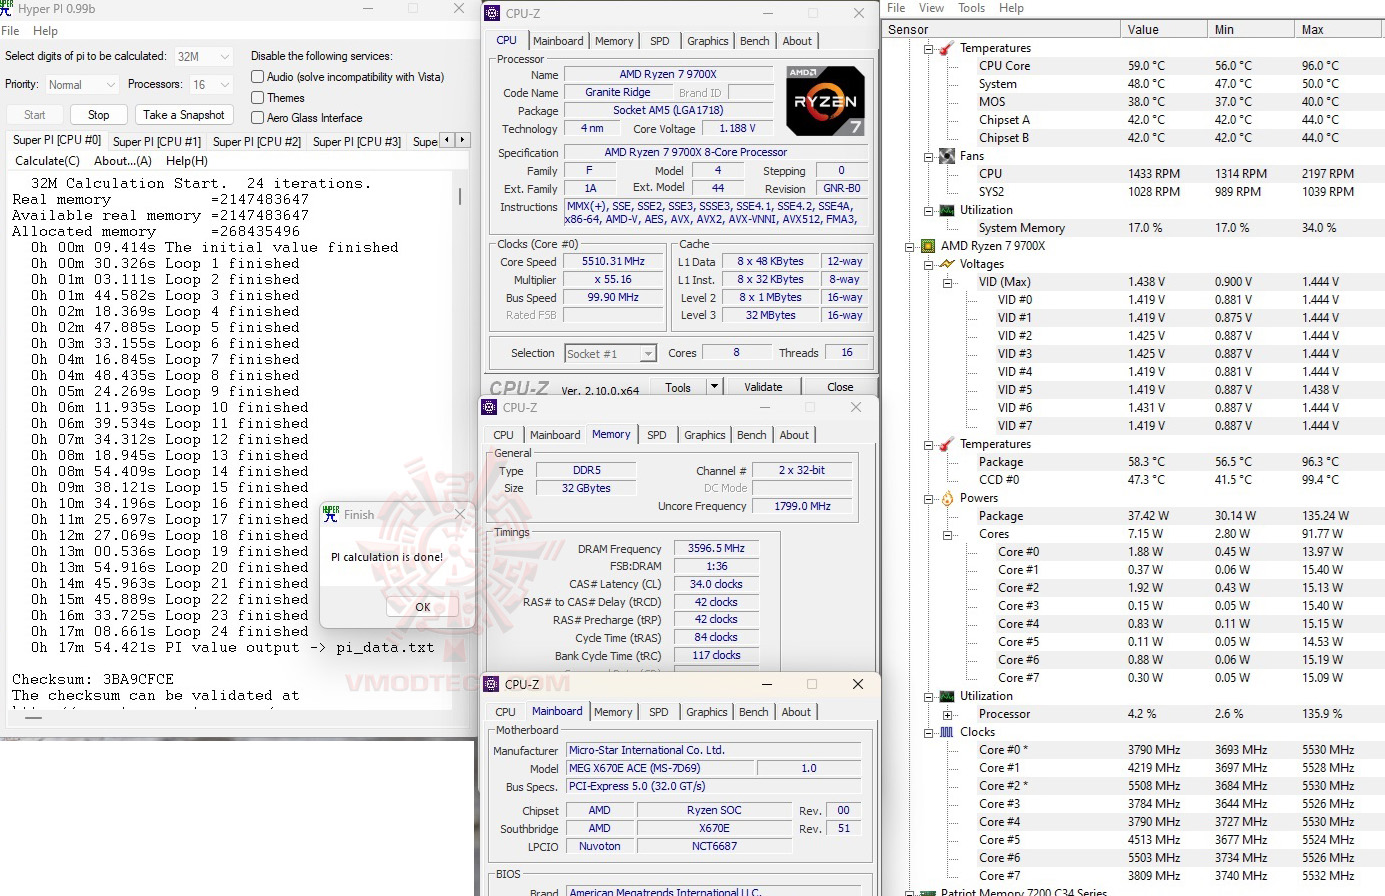The image size is (1385, 896).
Task: Open the Bench tab in the CPU-Z Memory window
Action: pos(752,435)
